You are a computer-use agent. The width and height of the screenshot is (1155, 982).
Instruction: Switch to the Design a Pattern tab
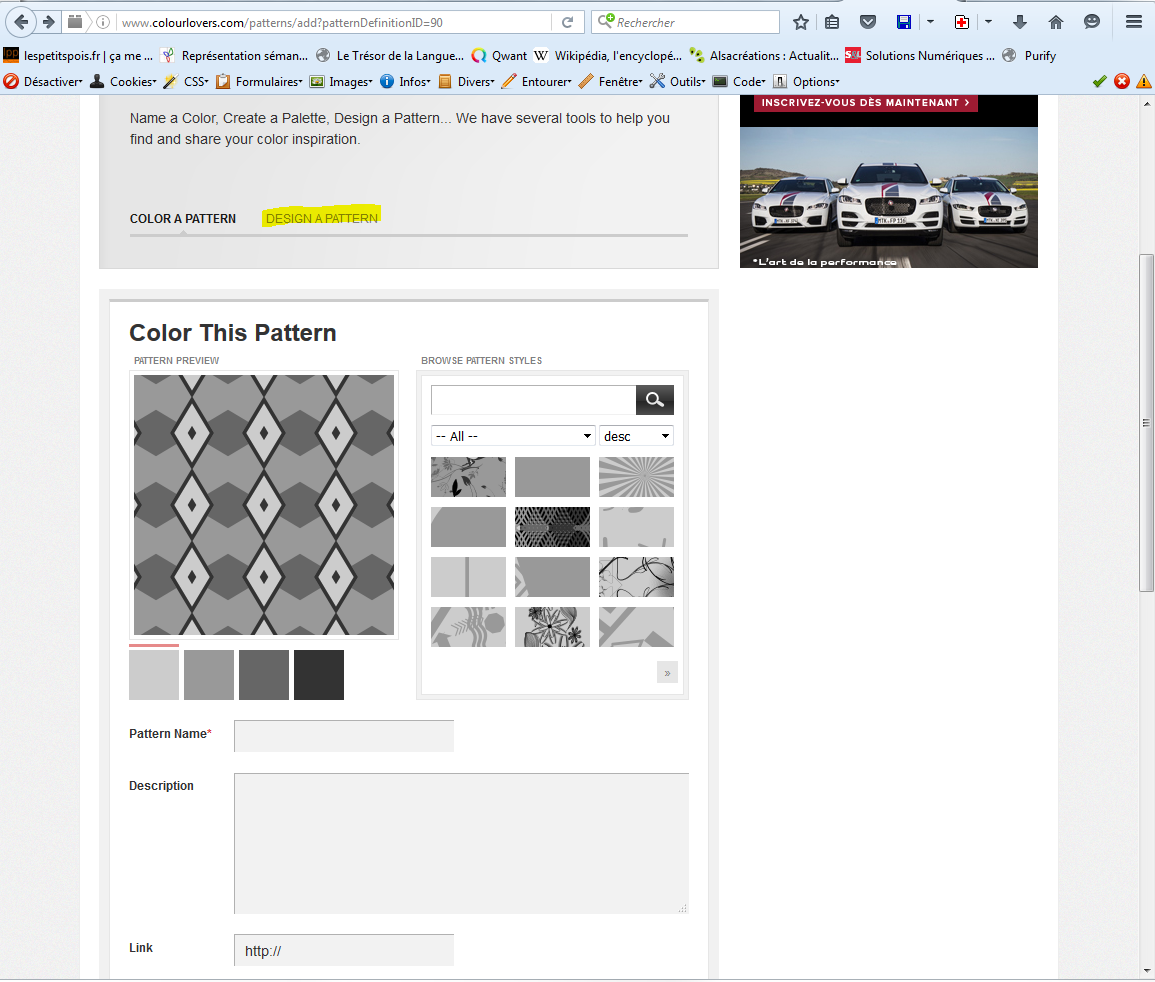point(321,218)
